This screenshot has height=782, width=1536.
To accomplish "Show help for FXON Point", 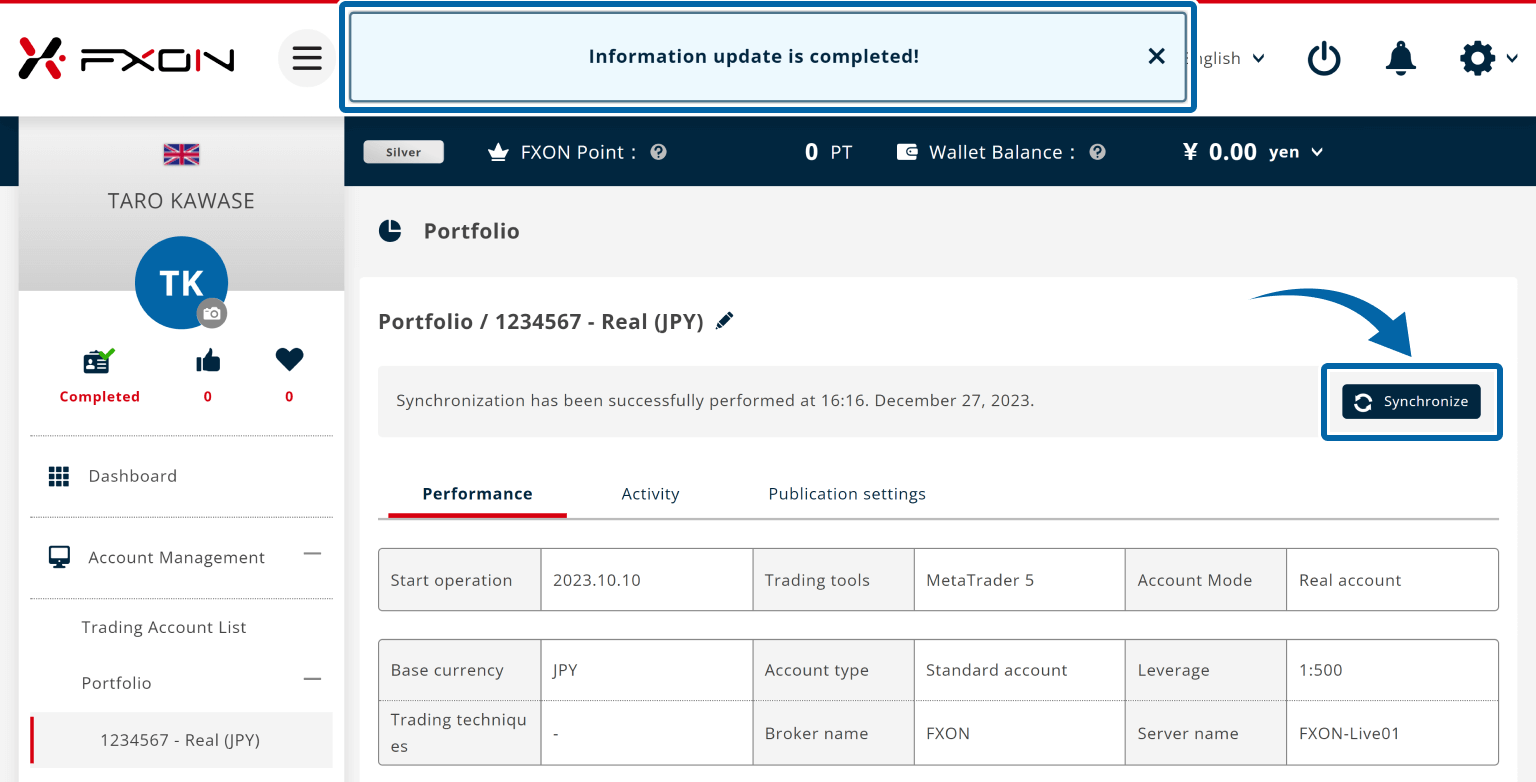I will point(658,152).
